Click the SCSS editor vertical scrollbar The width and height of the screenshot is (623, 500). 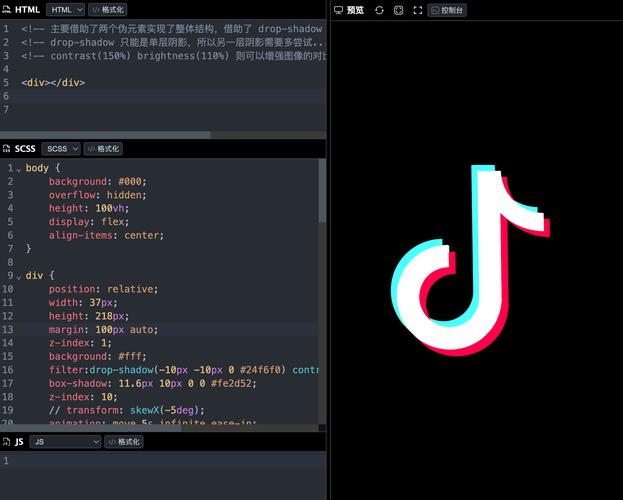322,190
